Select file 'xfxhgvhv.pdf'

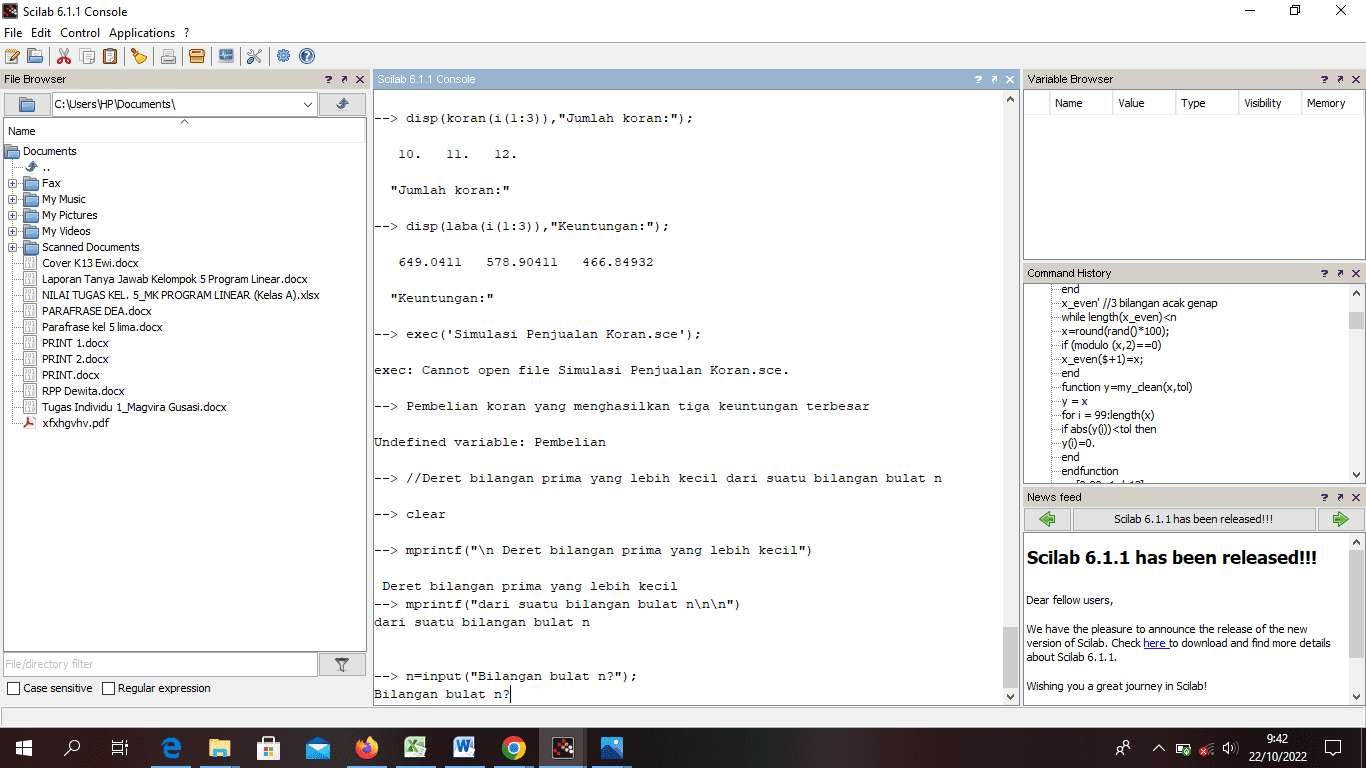(x=75, y=423)
